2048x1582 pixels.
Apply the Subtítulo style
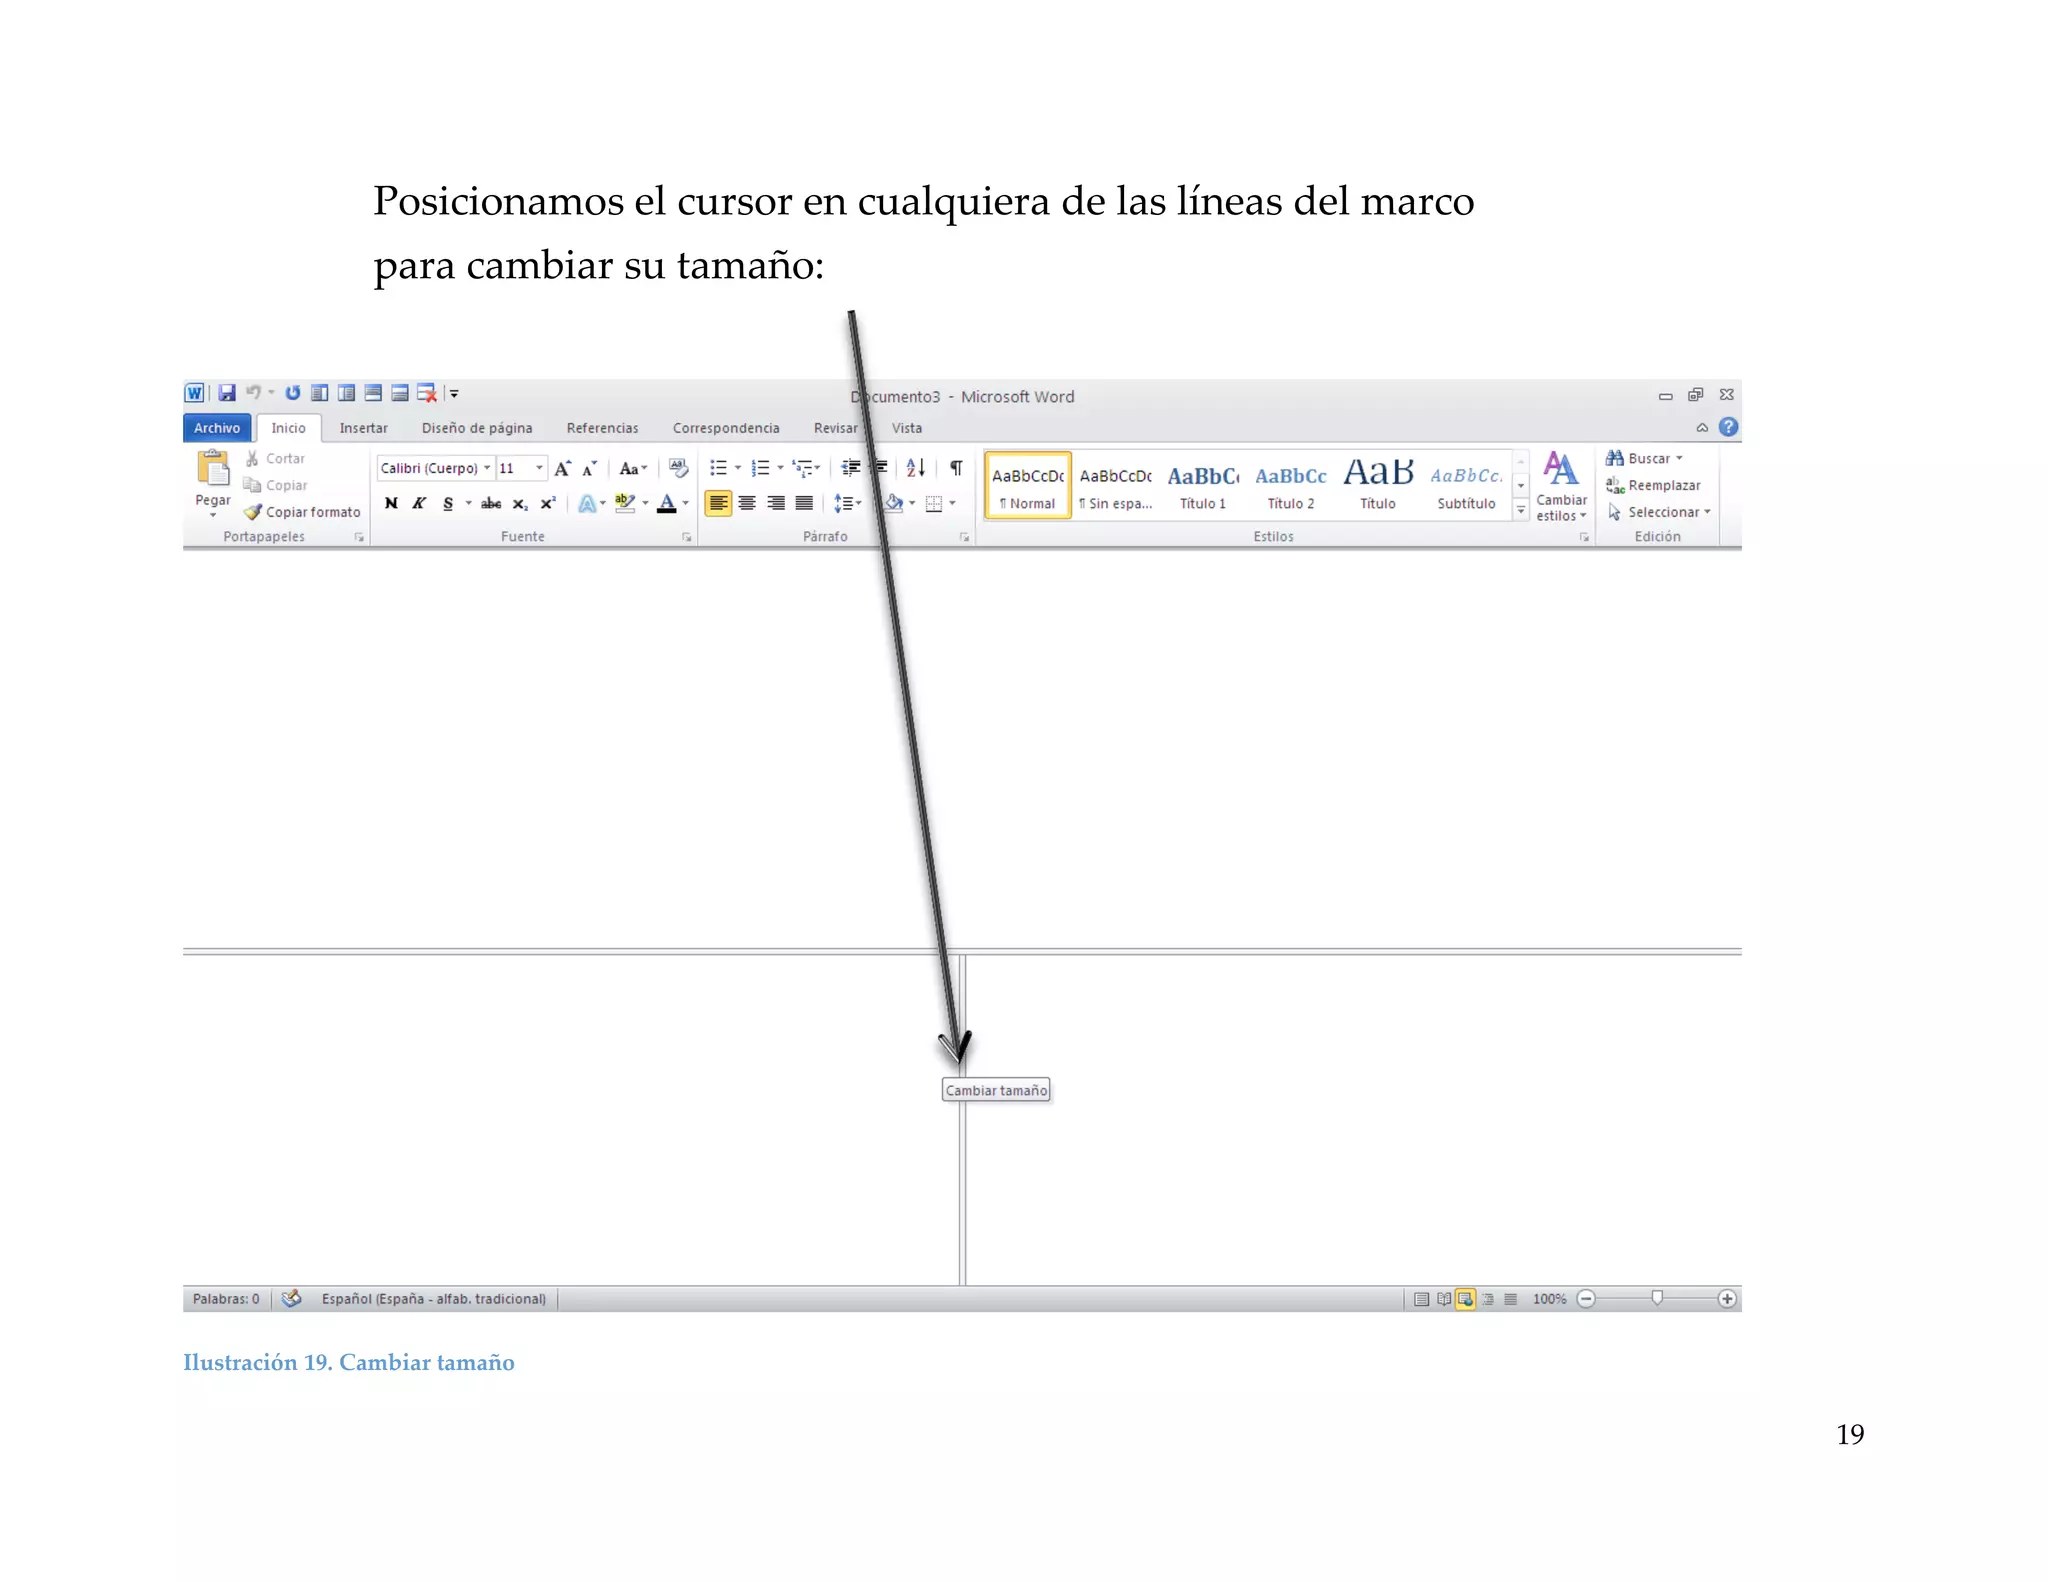tap(1466, 485)
